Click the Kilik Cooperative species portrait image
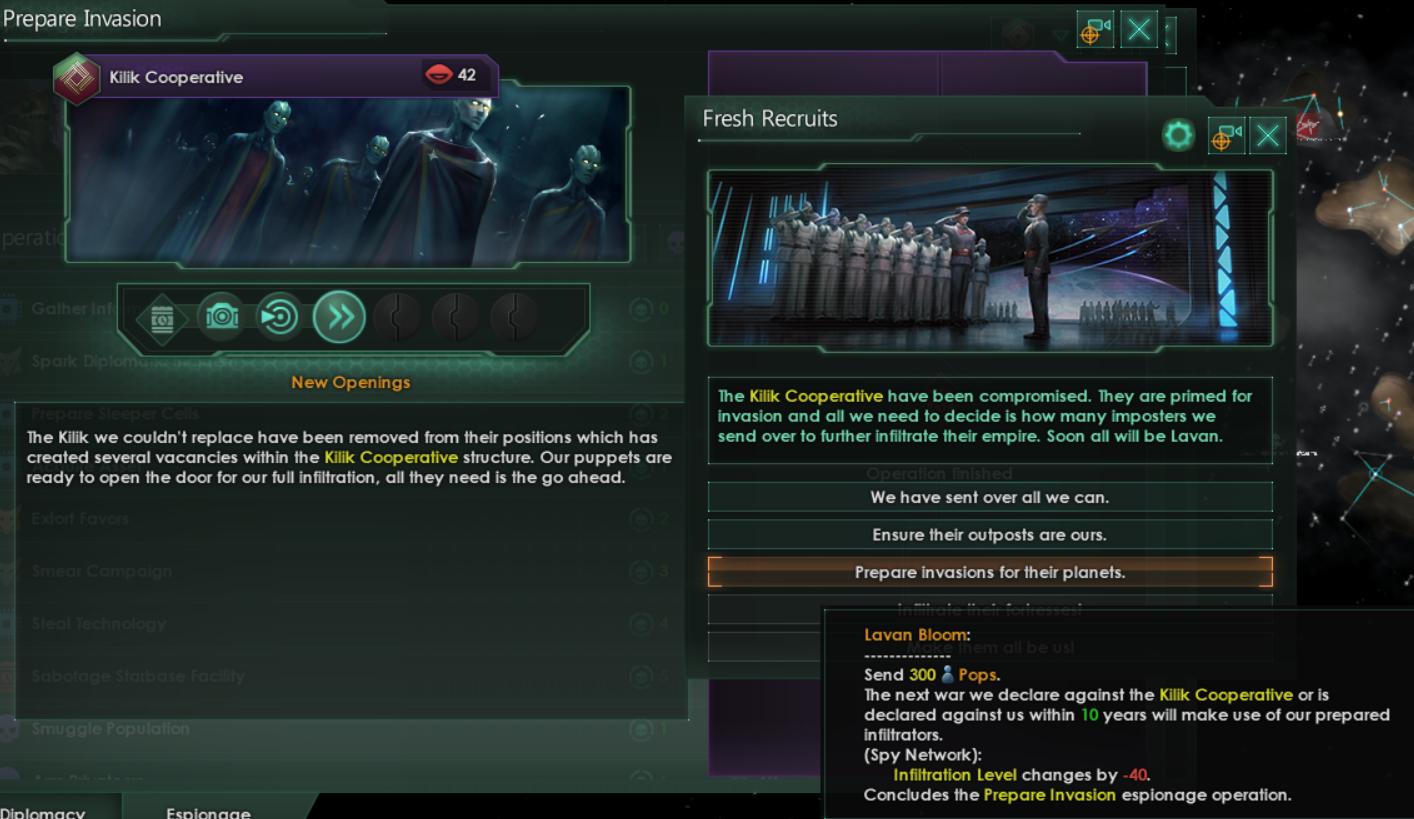Viewport: 1414px width, 819px height. (348, 175)
